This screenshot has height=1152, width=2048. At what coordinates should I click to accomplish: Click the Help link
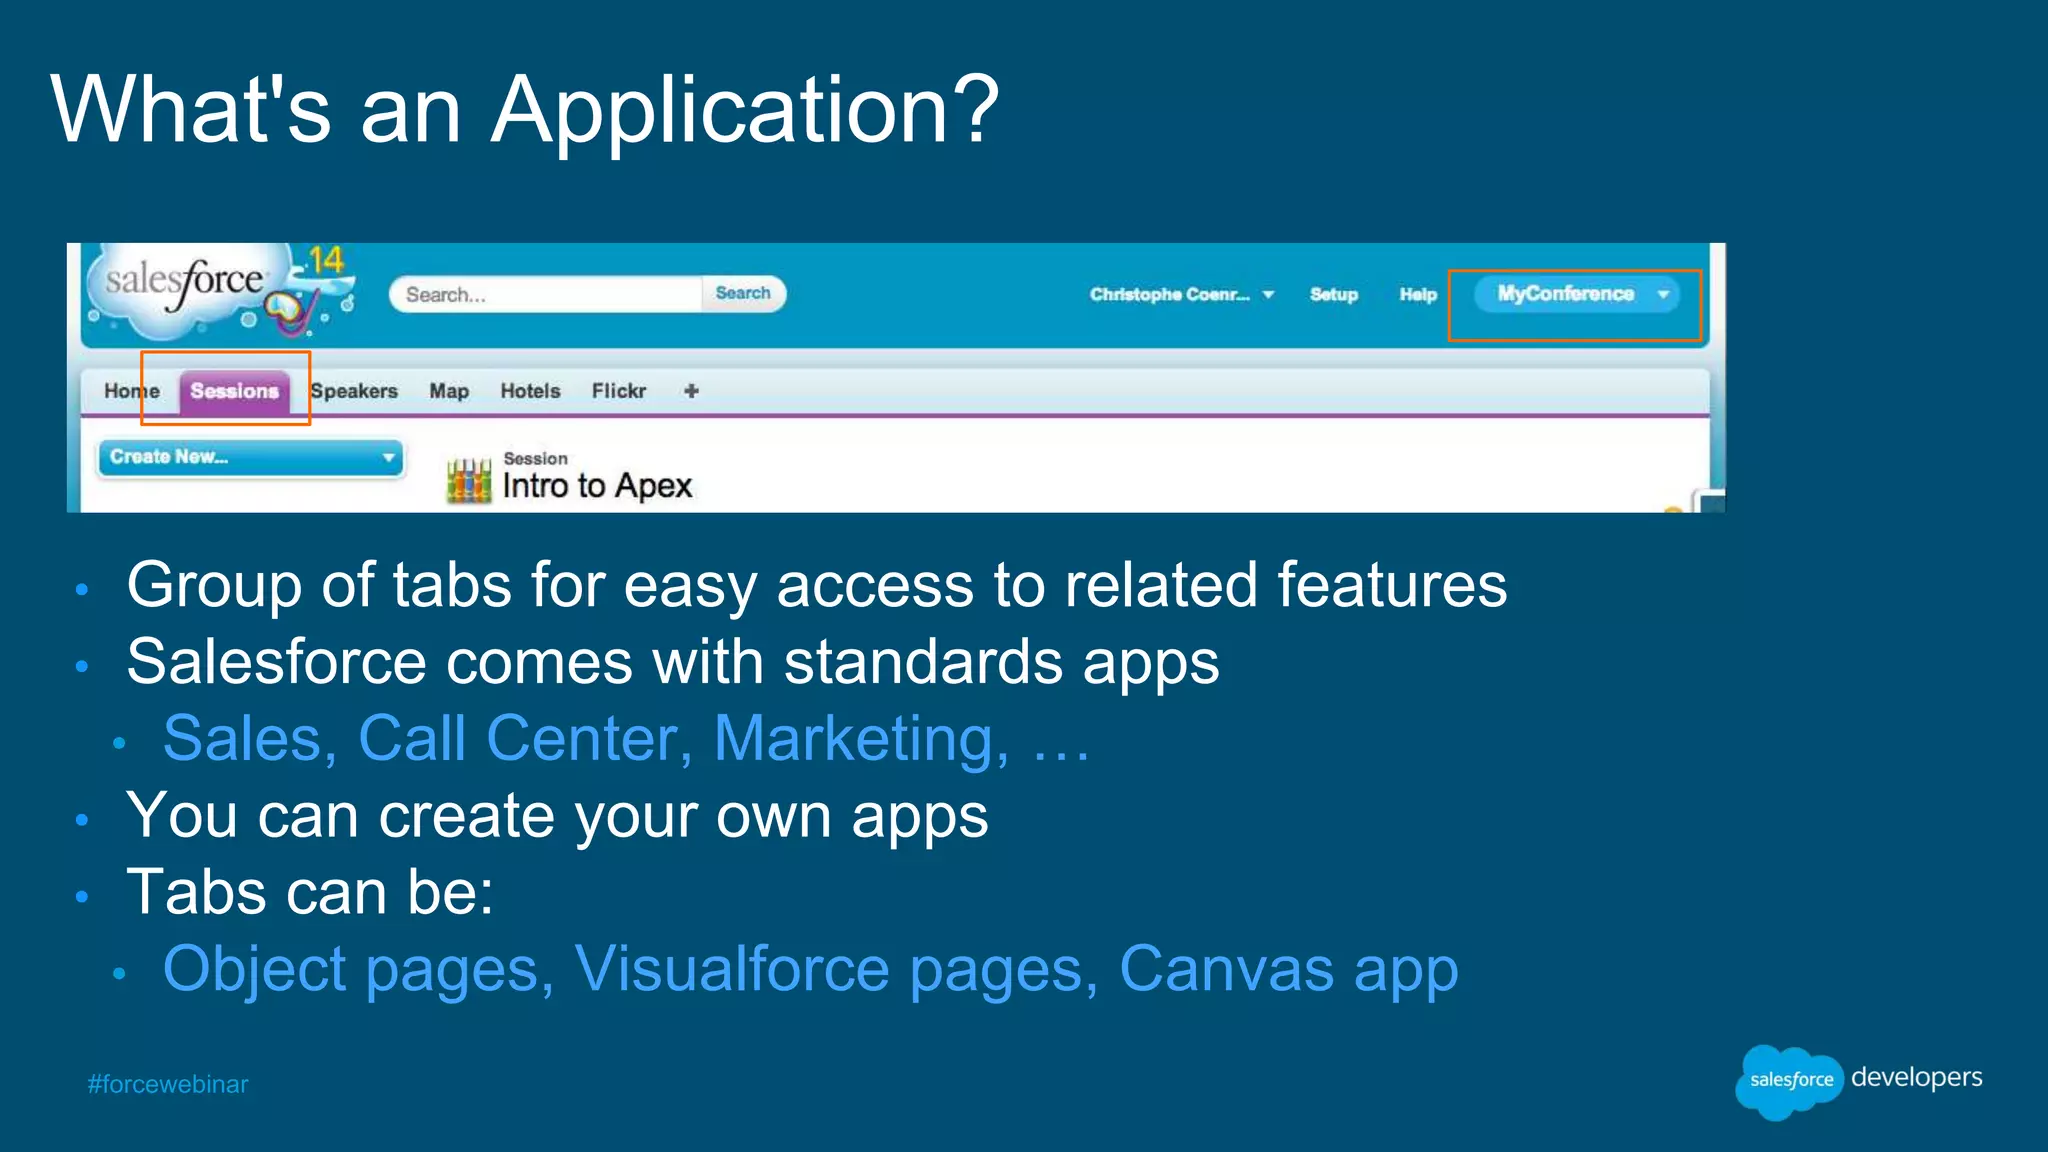tap(1418, 294)
